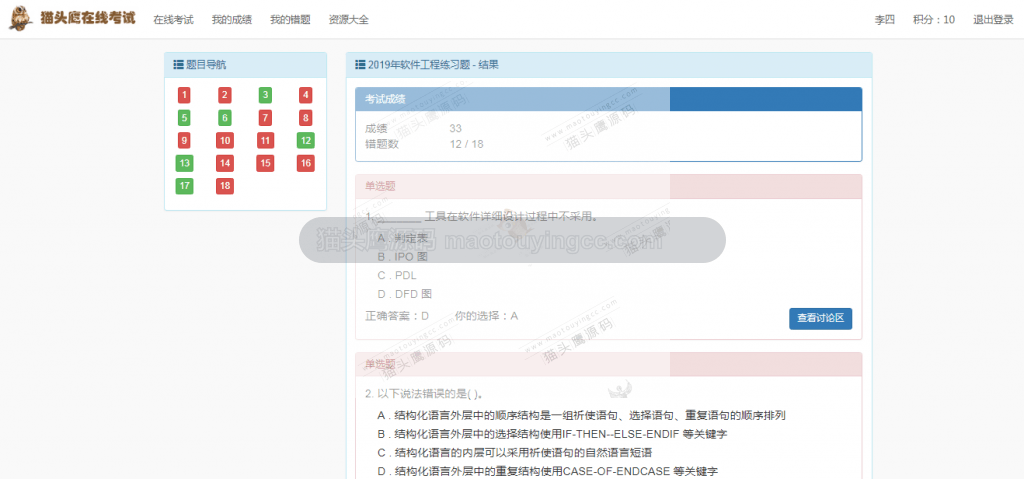Jump to question 16
This screenshot has height=479, width=1024.
point(306,163)
